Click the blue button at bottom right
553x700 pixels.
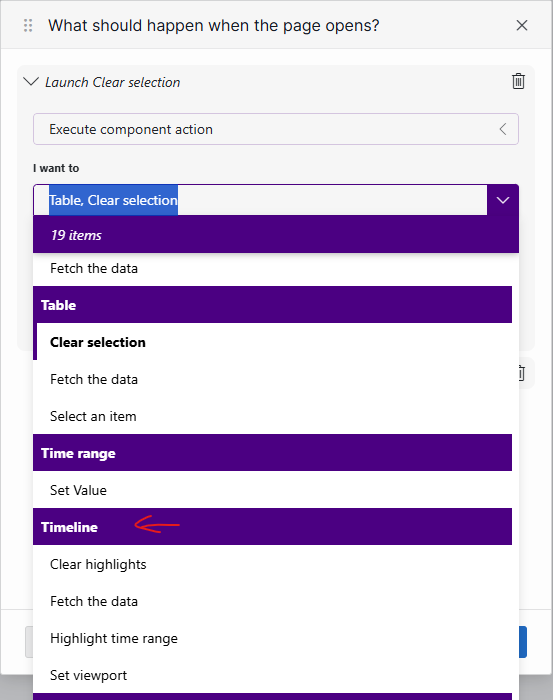pos(523,642)
